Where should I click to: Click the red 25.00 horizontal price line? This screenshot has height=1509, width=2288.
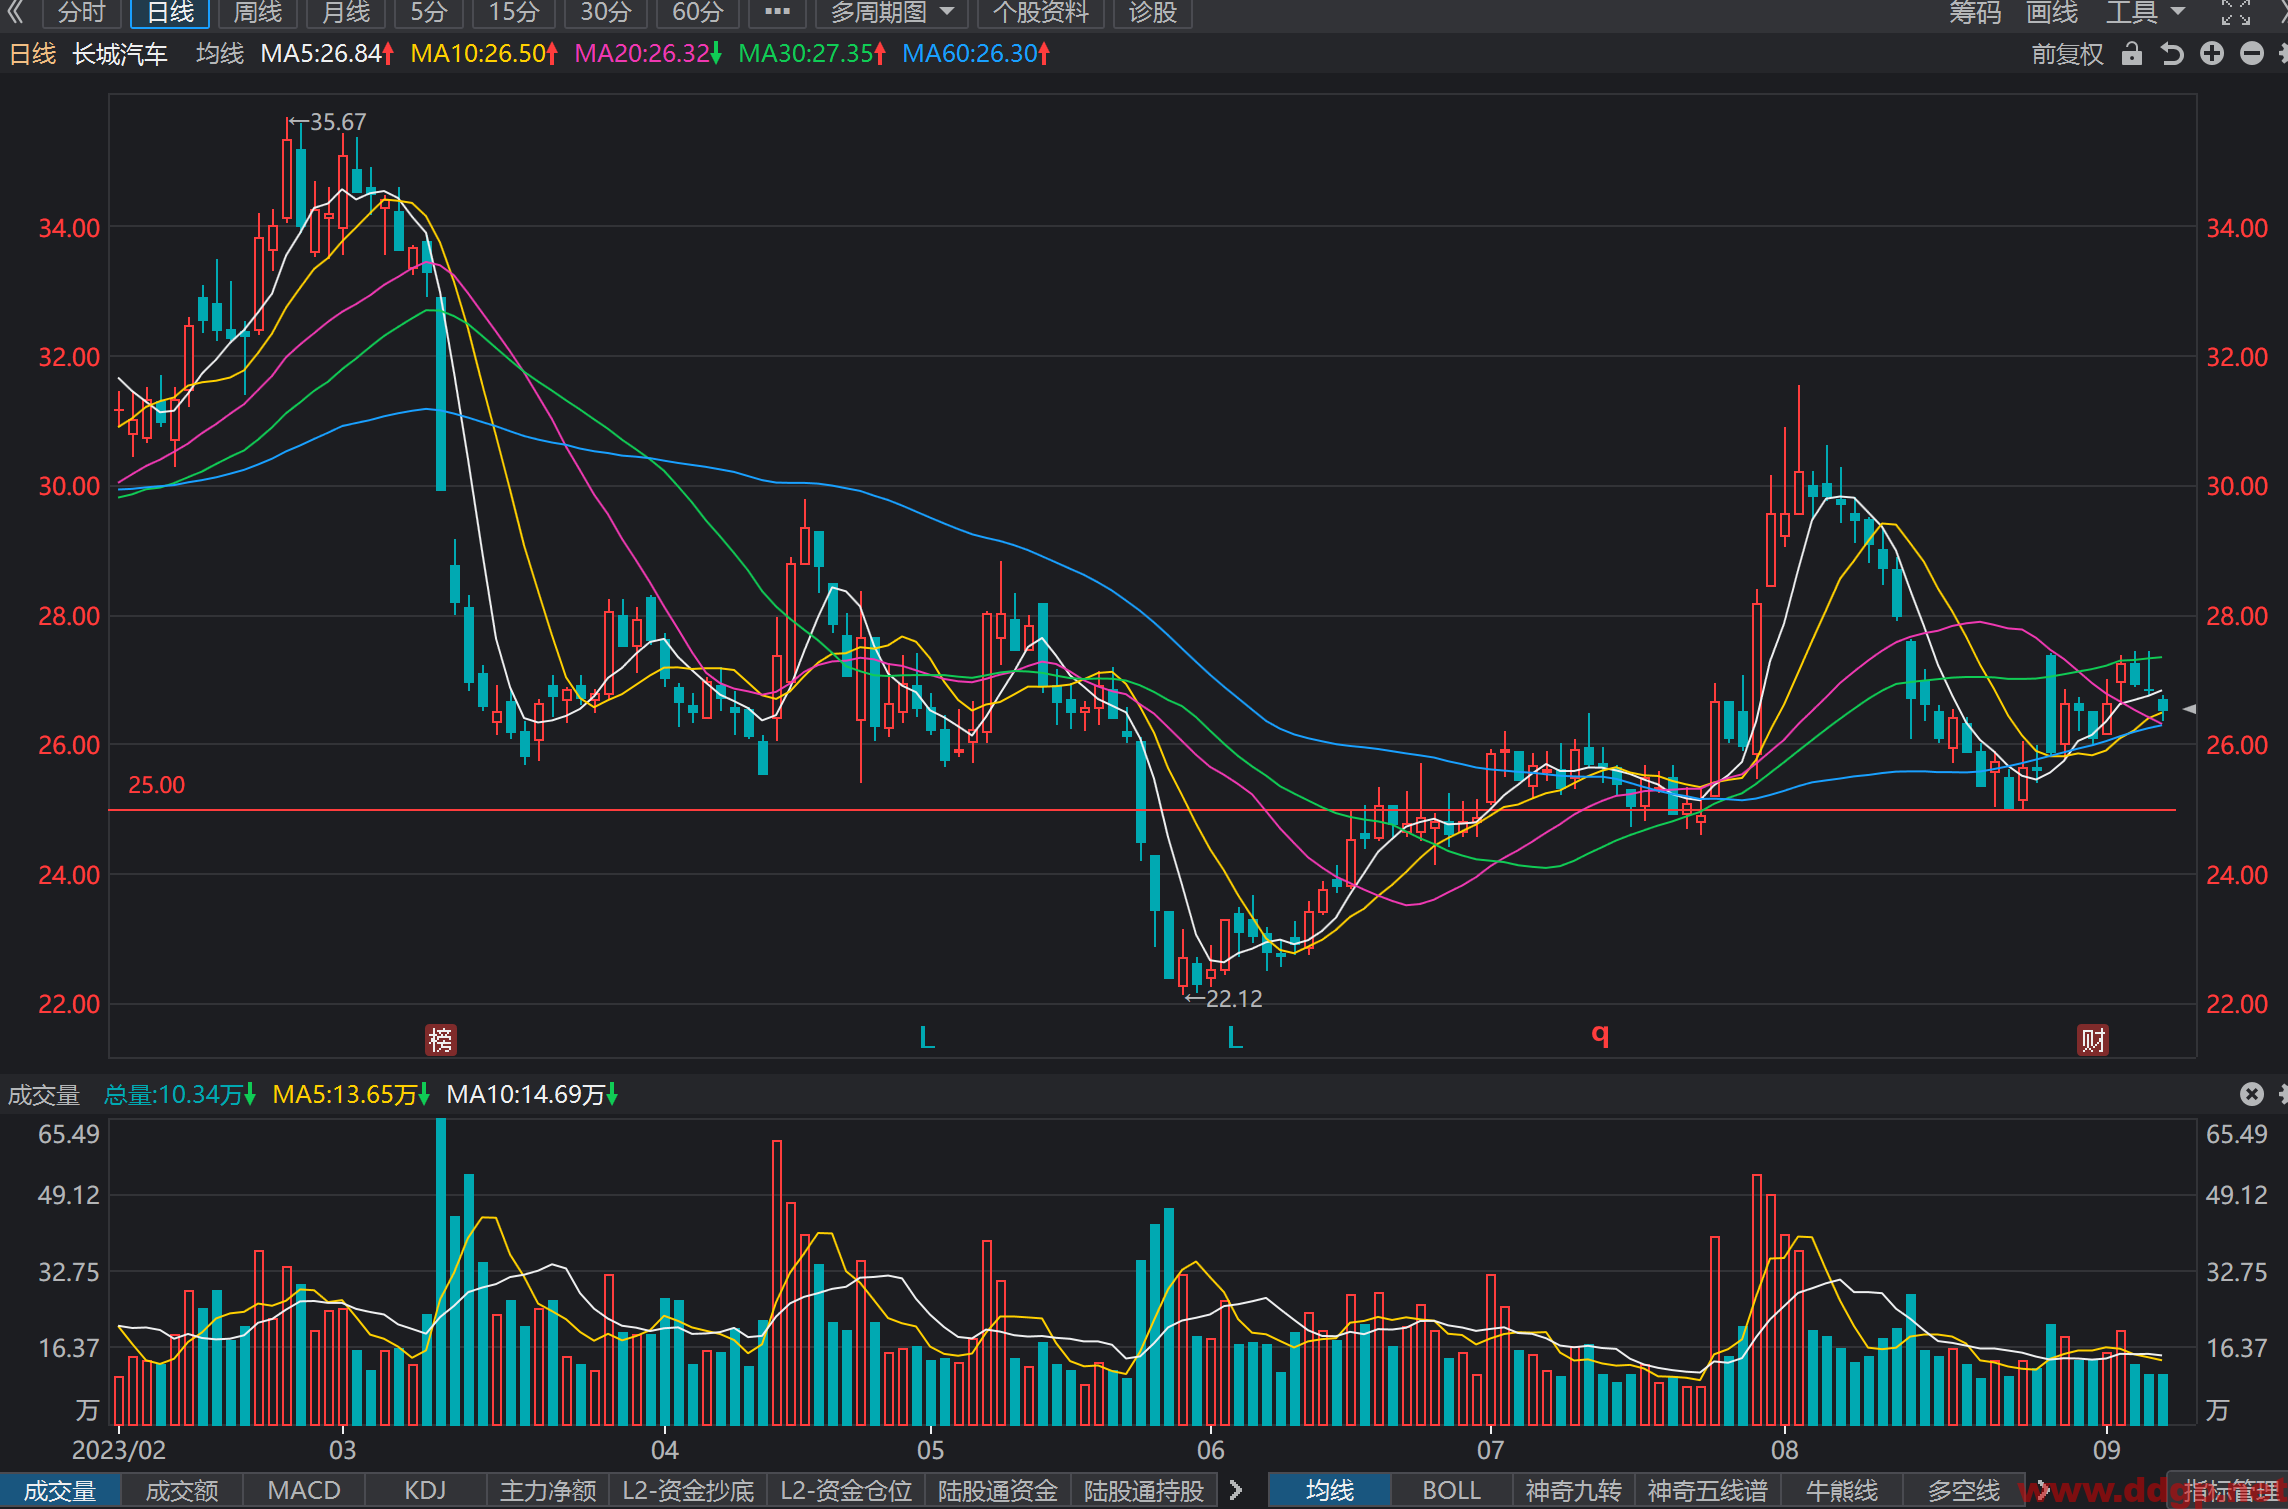[x=1142, y=810]
